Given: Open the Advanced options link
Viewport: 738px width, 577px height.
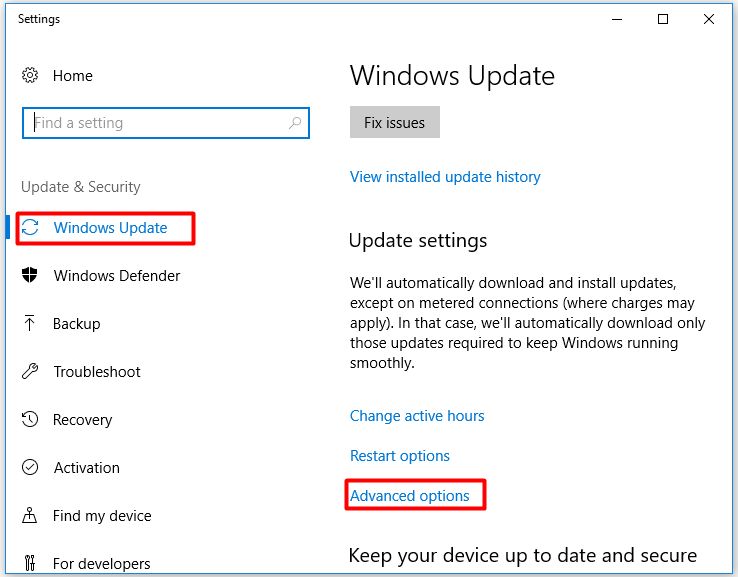Looking at the screenshot, I should [x=409, y=496].
